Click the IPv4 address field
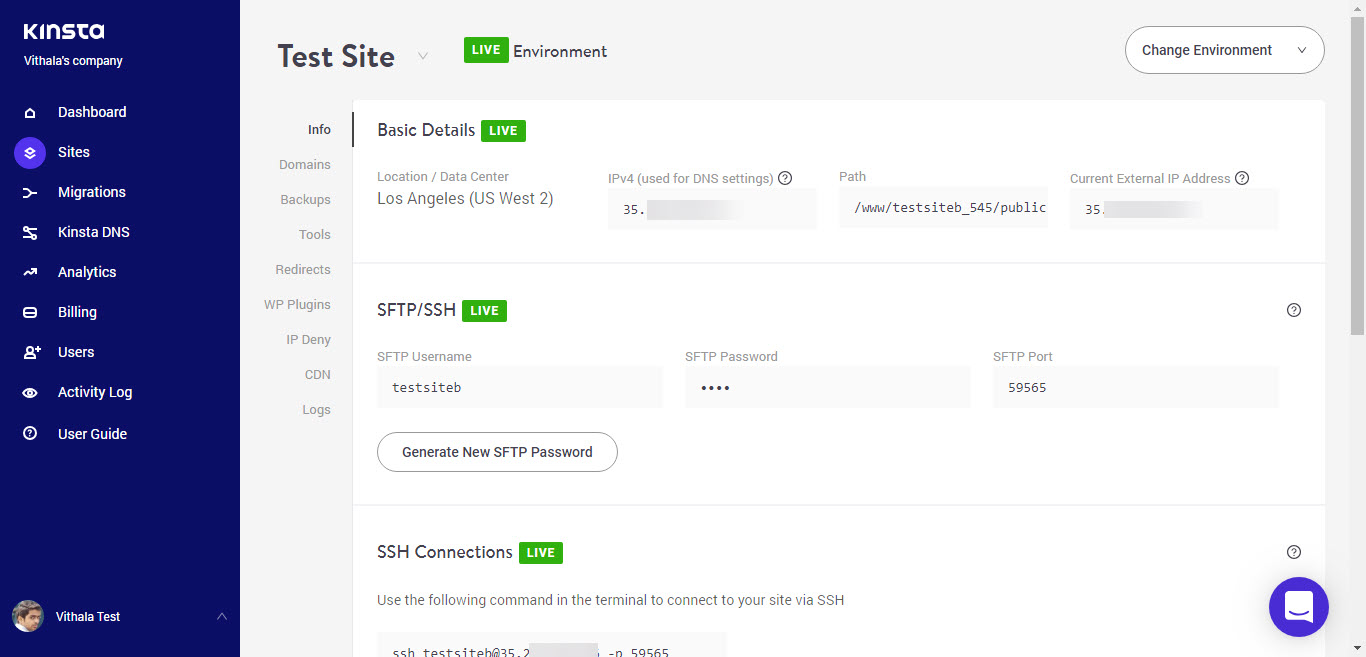This screenshot has width=1366, height=657. coord(712,209)
